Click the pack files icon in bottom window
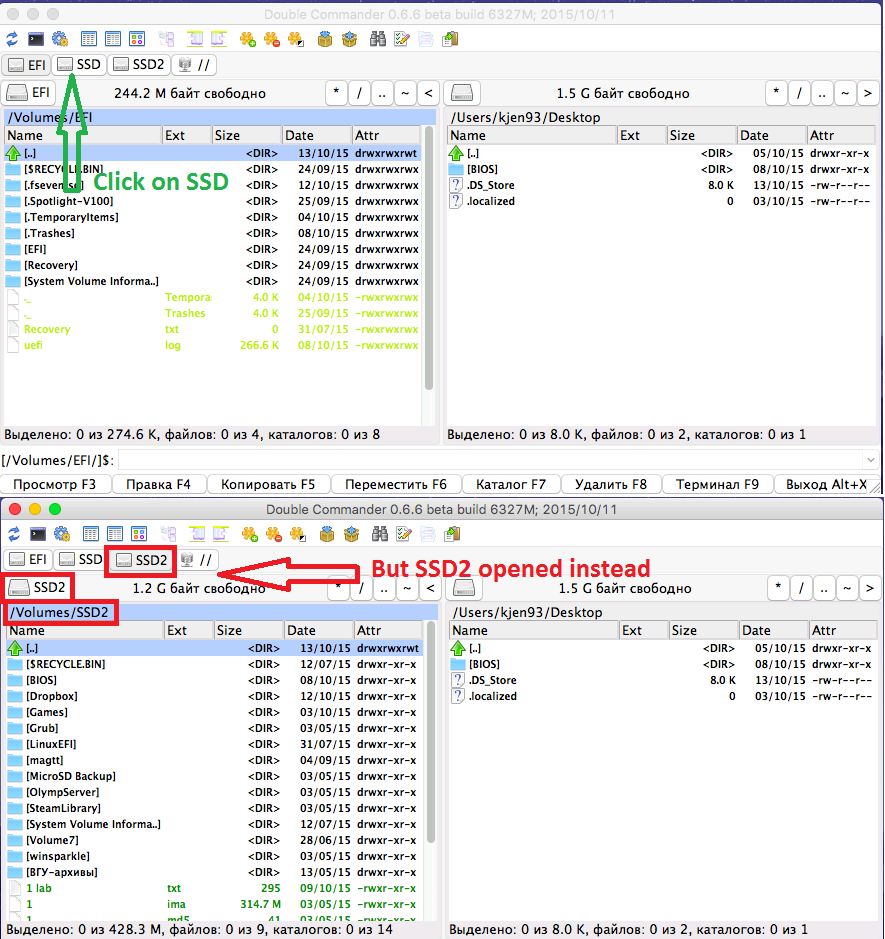This screenshot has height=939, width=885. (324, 533)
